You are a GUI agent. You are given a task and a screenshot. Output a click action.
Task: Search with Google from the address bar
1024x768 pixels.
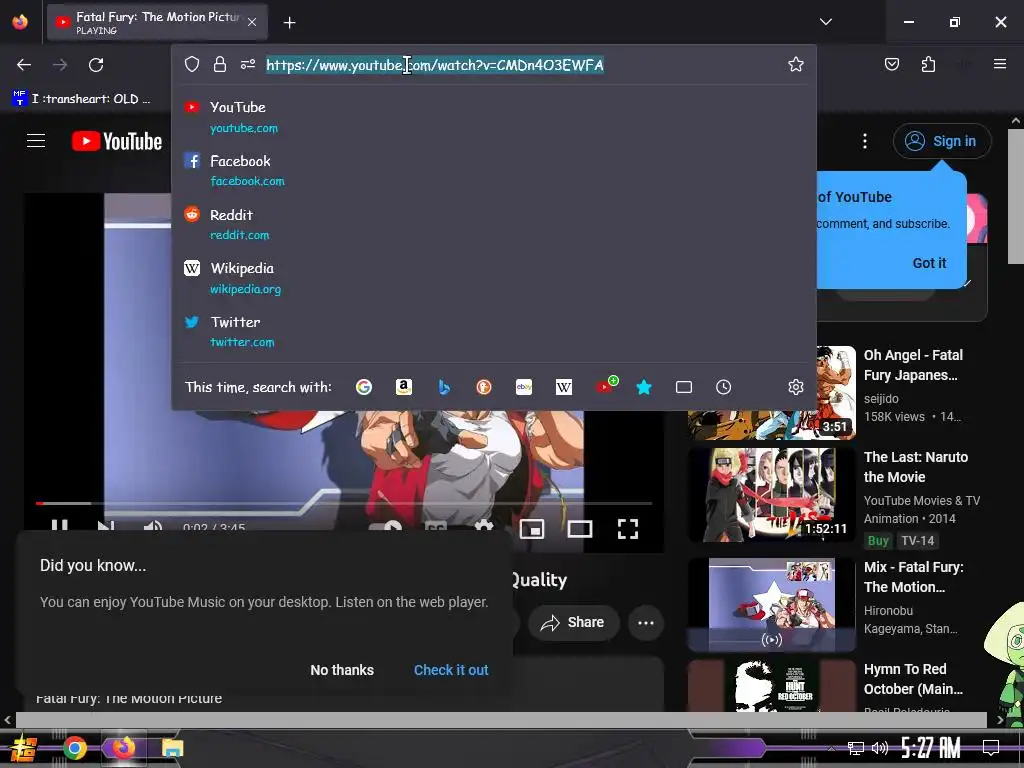pyautogui.click(x=364, y=387)
